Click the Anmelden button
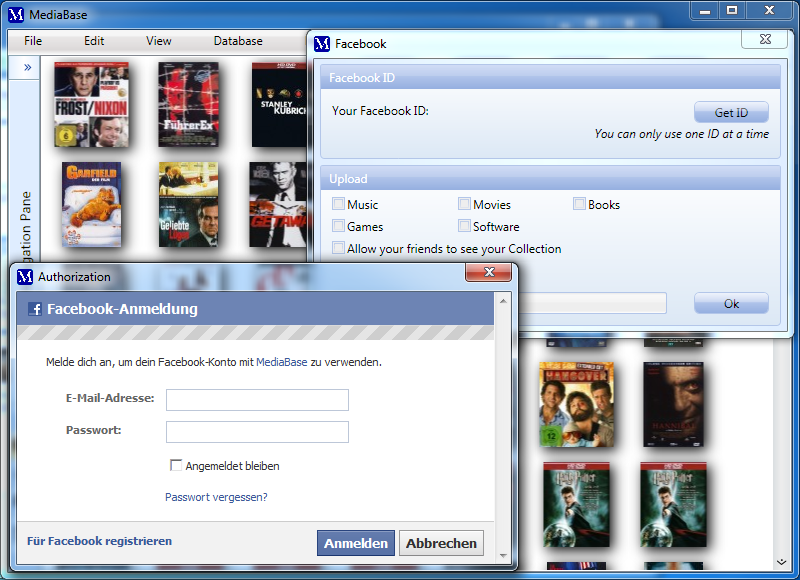This screenshot has height=580, width=800. click(x=356, y=543)
